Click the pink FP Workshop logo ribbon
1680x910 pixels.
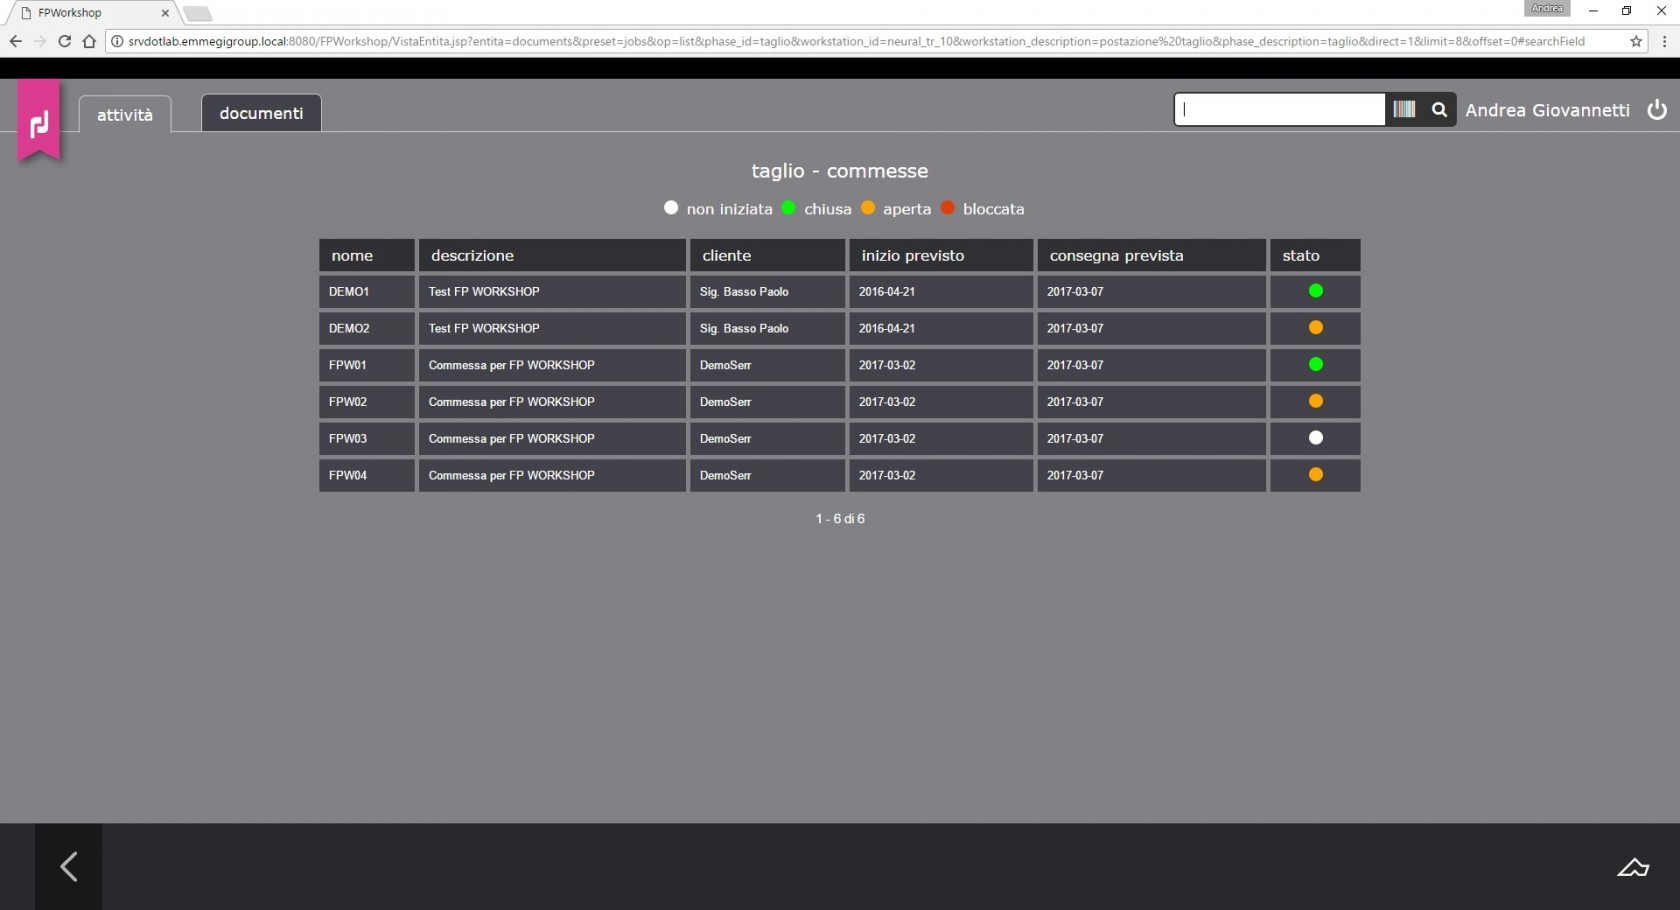39,122
